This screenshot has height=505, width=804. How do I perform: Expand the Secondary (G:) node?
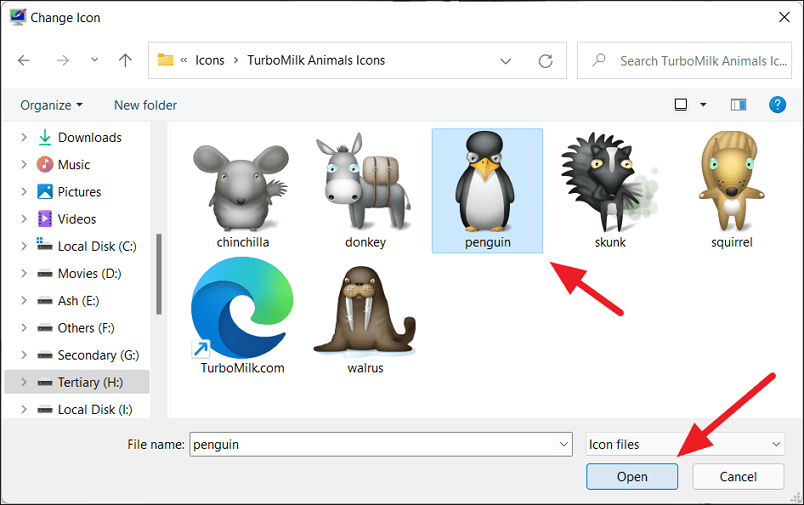click(24, 355)
